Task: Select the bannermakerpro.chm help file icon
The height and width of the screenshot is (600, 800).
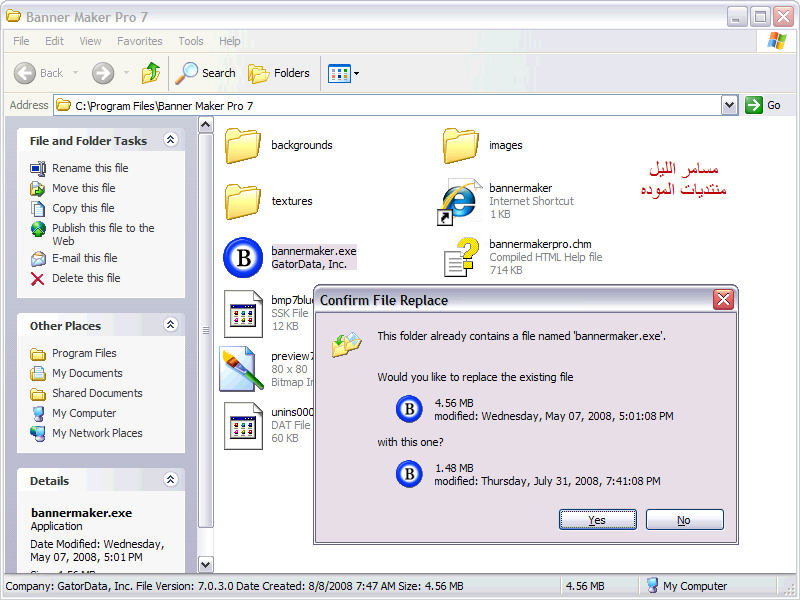Action: 461,257
